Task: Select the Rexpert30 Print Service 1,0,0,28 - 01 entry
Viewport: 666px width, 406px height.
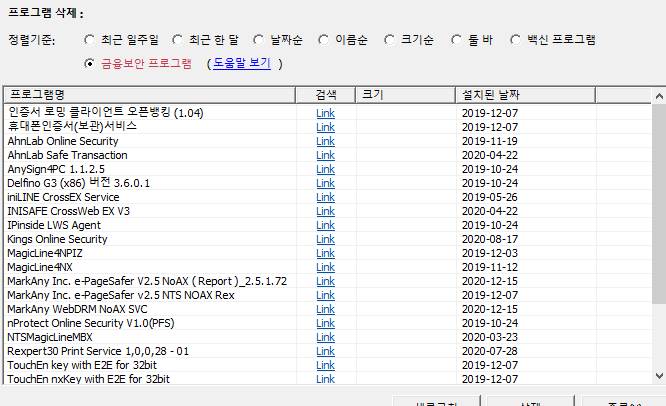Action: (x=98, y=351)
